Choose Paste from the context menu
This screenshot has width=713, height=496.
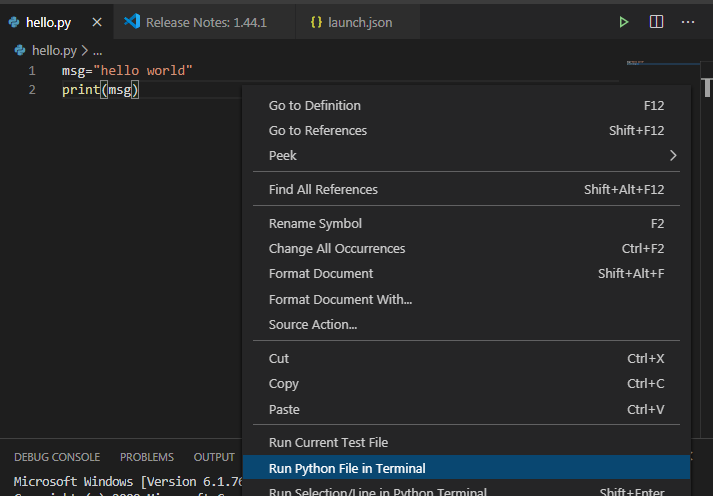(x=467, y=410)
